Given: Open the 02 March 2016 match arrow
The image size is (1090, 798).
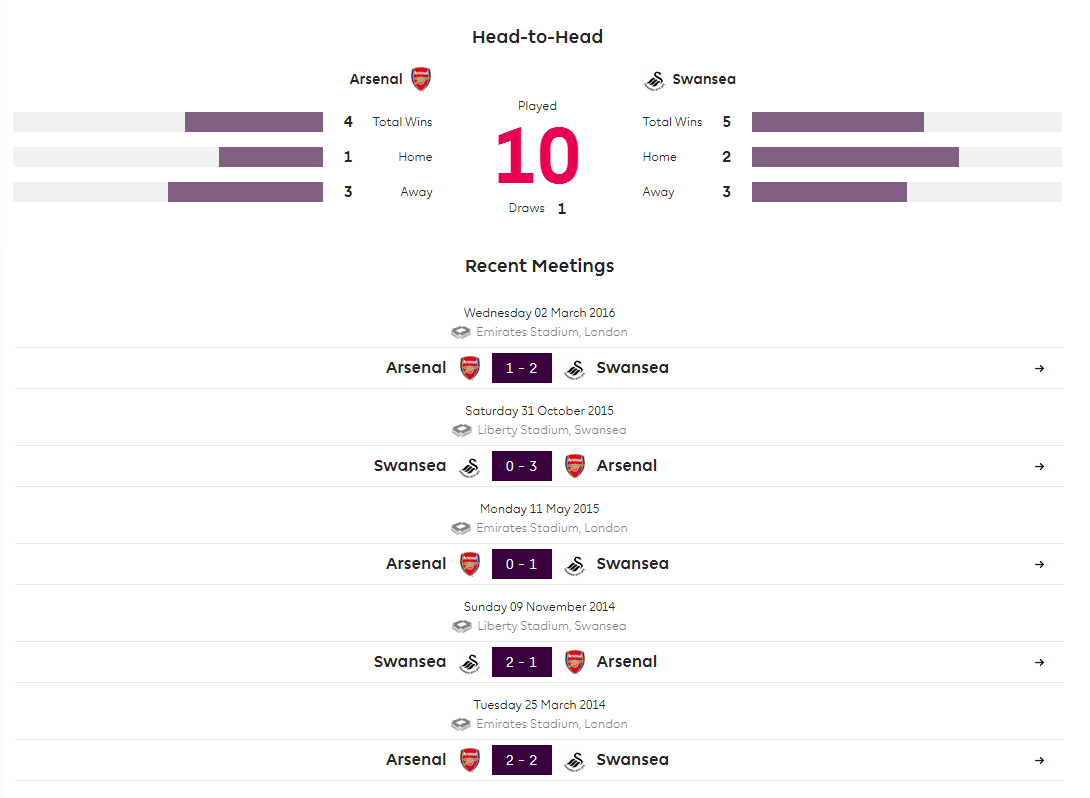Looking at the screenshot, I should click(x=1039, y=368).
